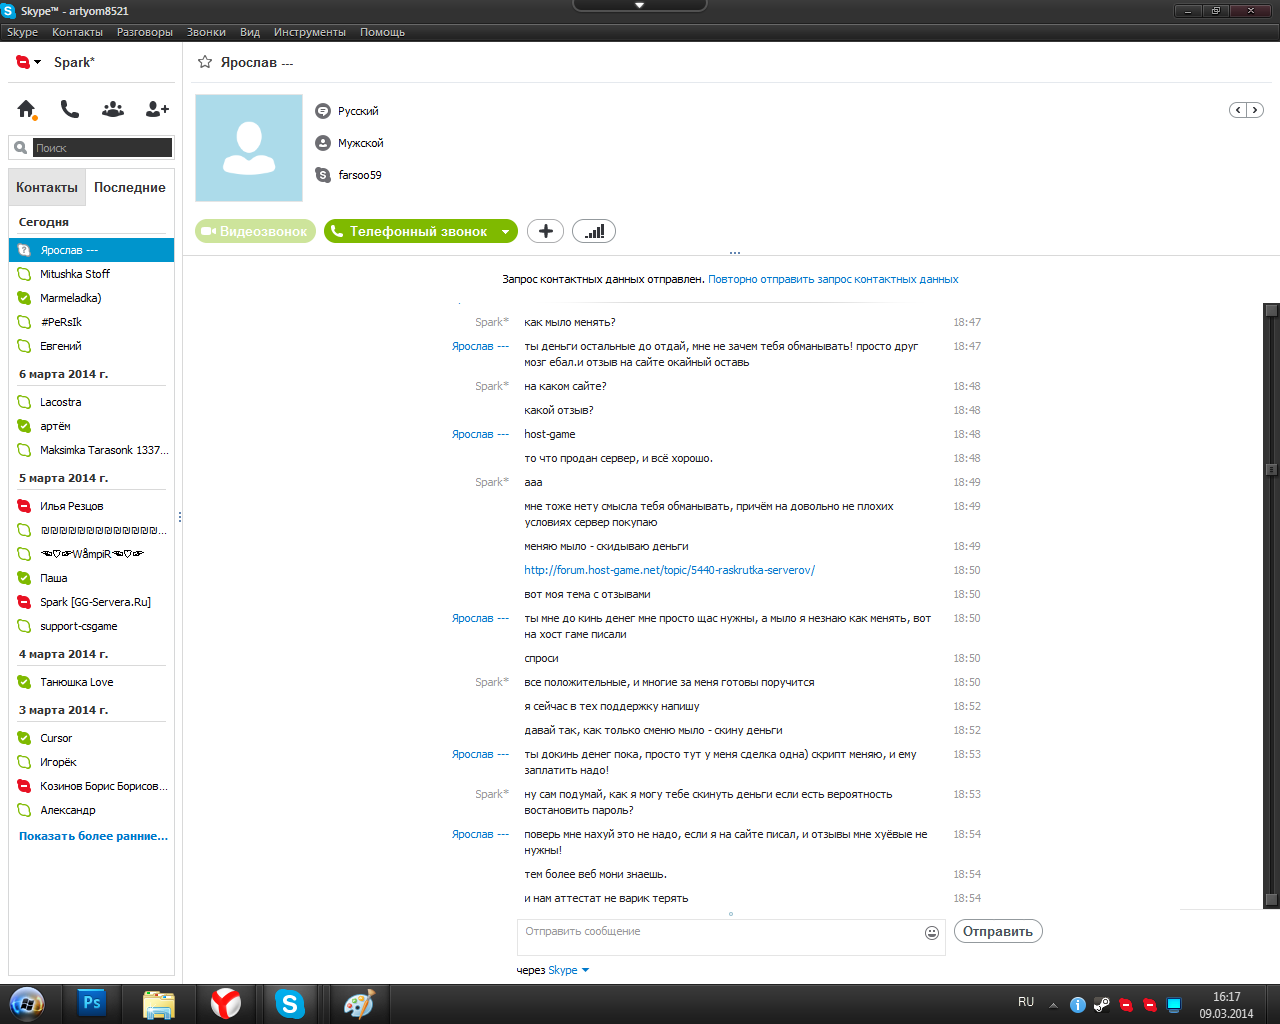Select contact Паша
1280x1024 pixels.
(x=91, y=578)
